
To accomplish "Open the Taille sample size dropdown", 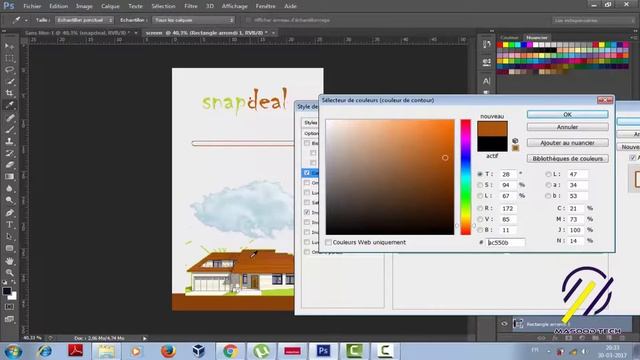I will (84, 20).
